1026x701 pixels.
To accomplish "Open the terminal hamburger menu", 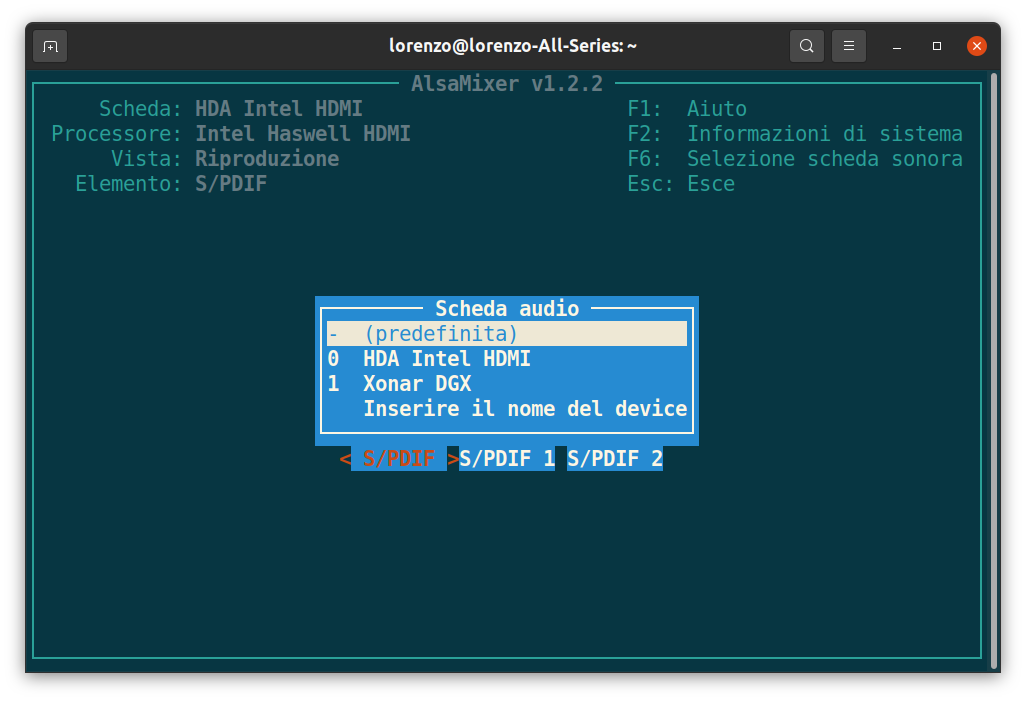I will coord(849,46).
